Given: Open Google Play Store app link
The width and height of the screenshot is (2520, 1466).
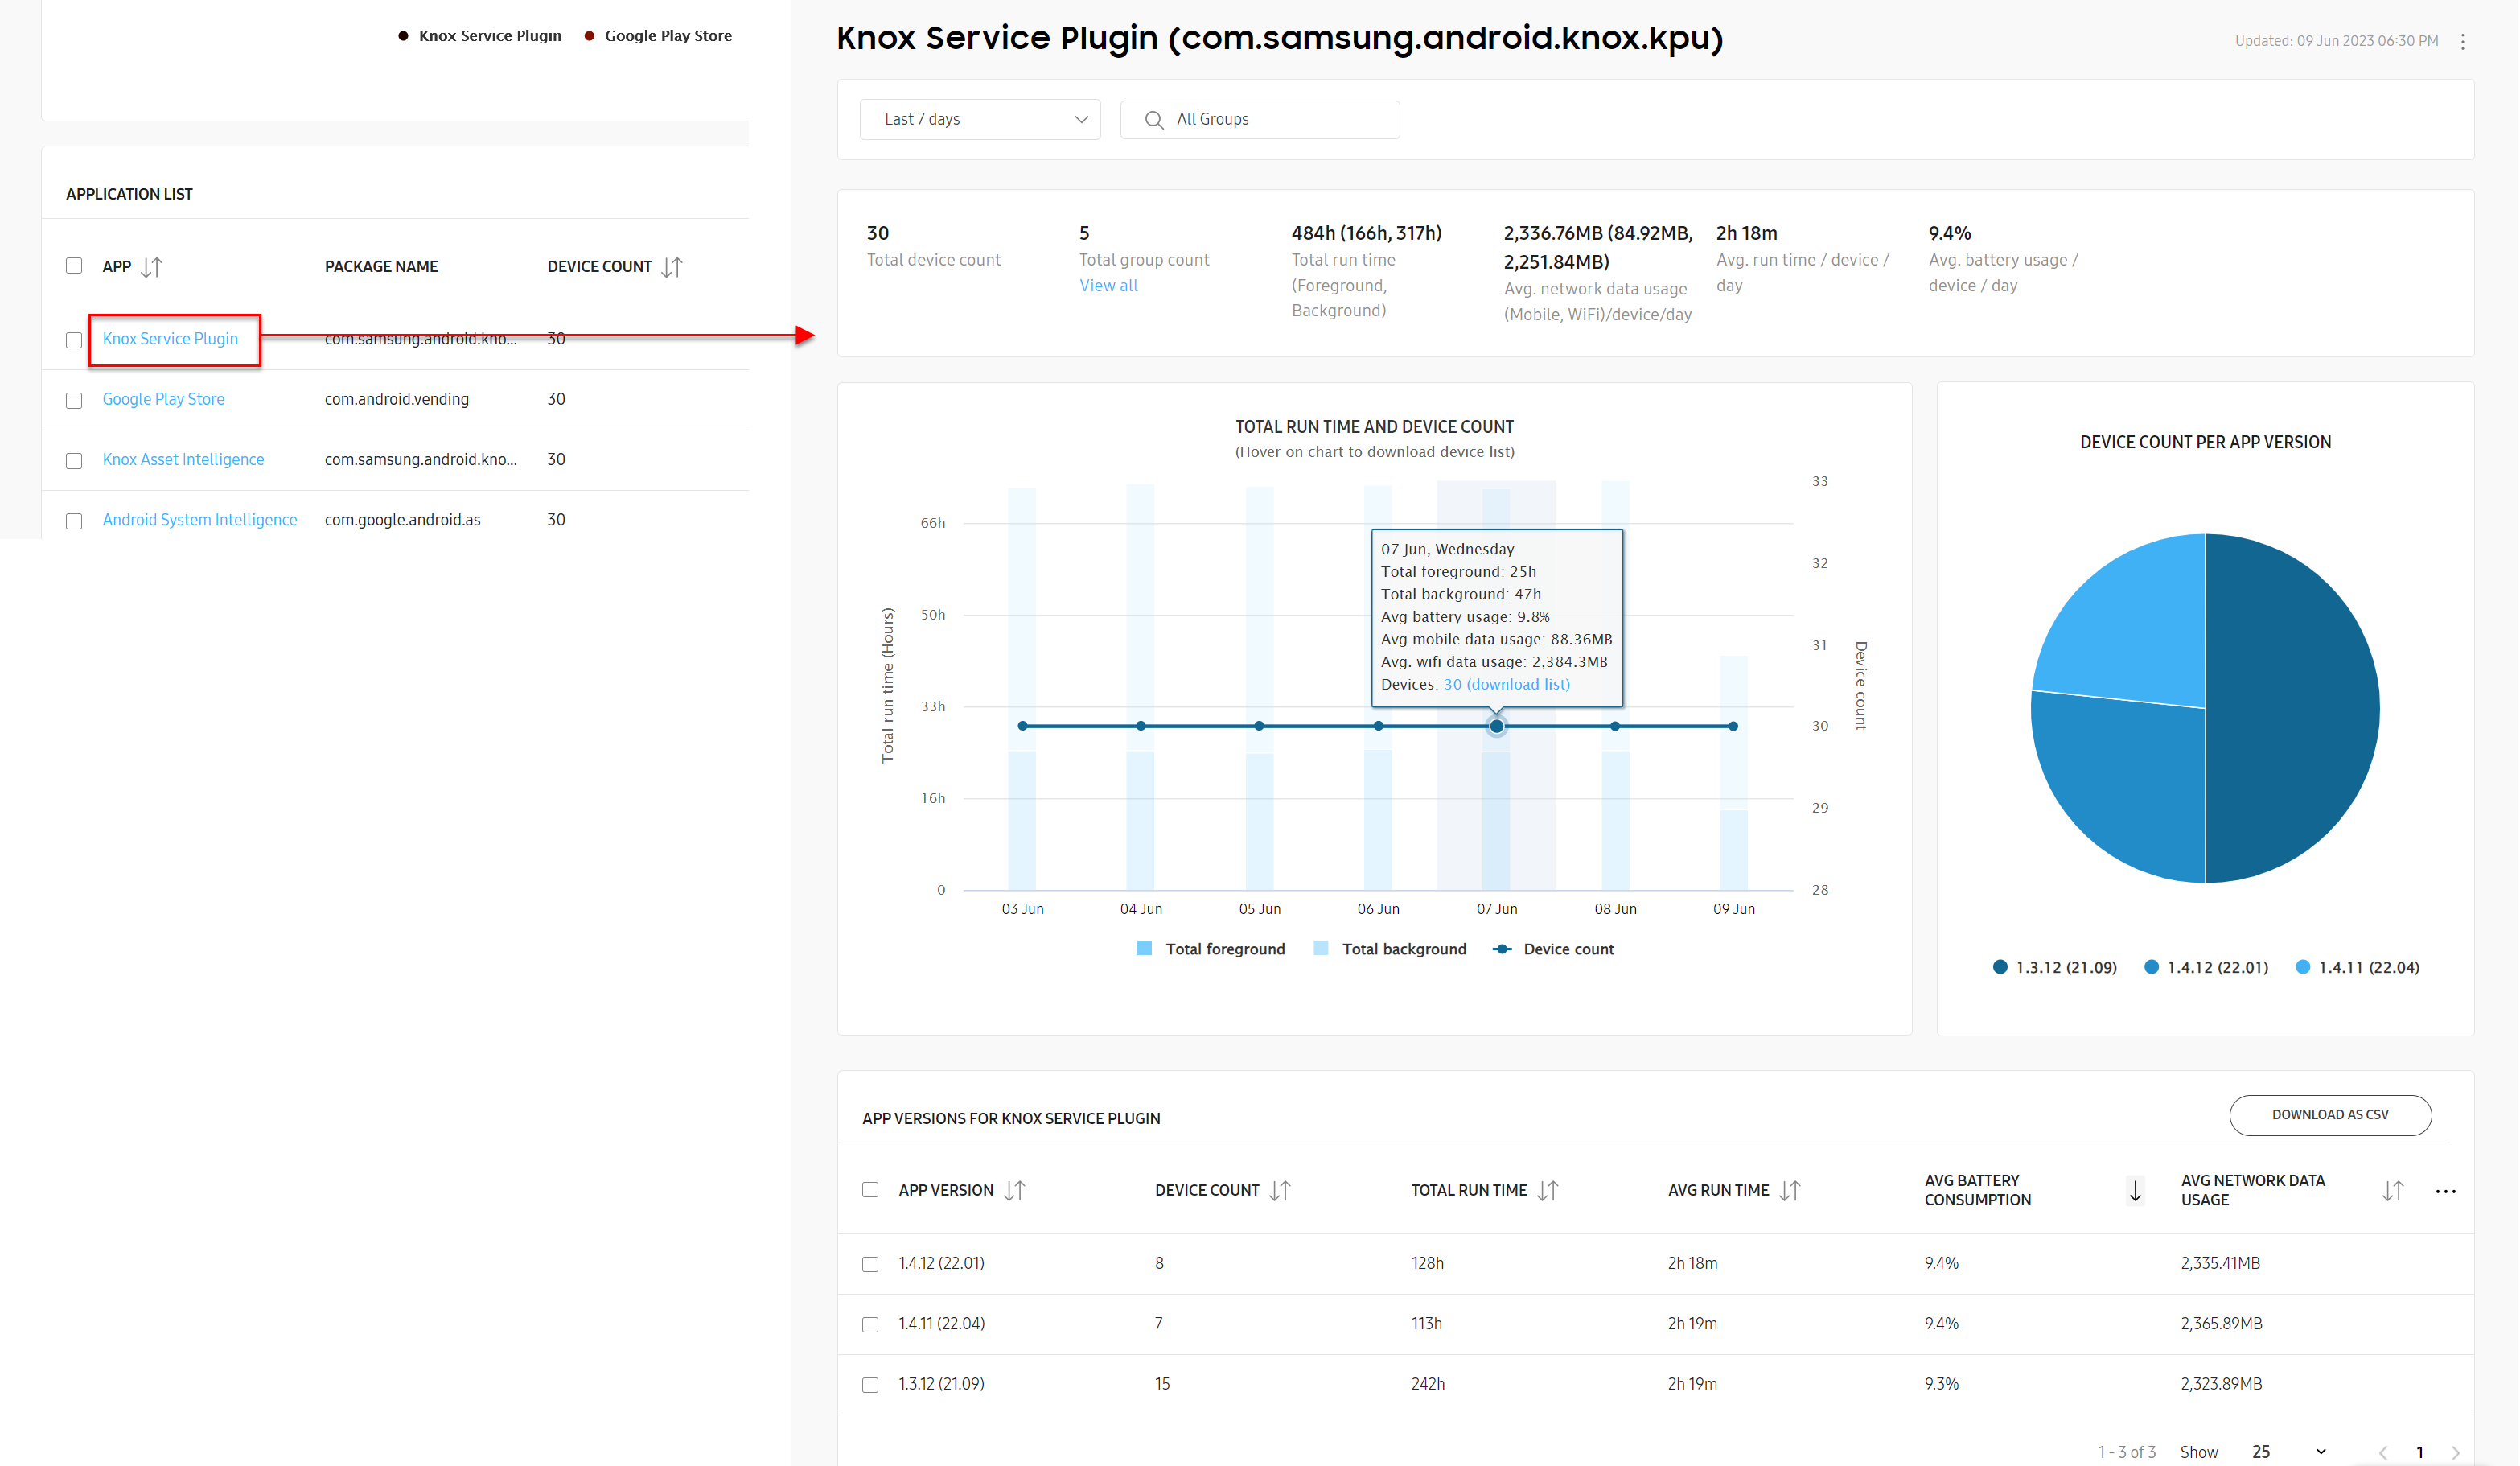Looking at the screenshot, I should pyautogui.click(x=163, y=399).
